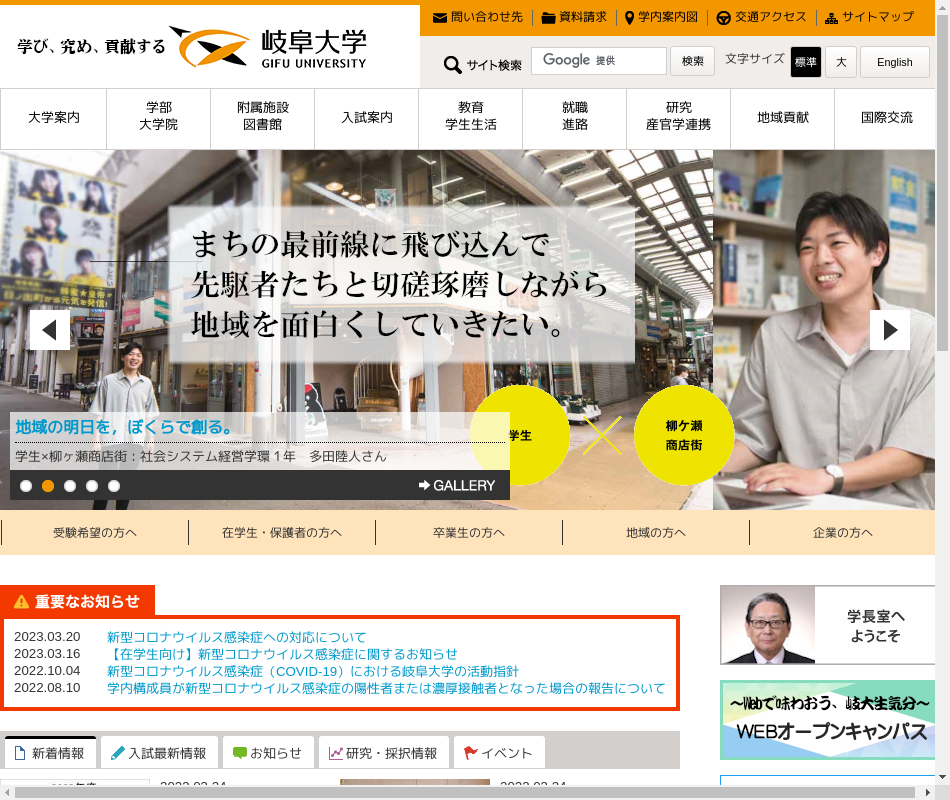Open 新型コロナウイルス感染症への対応について notice
The width and height of the screenshot is (950, 800).
[237, 637]
